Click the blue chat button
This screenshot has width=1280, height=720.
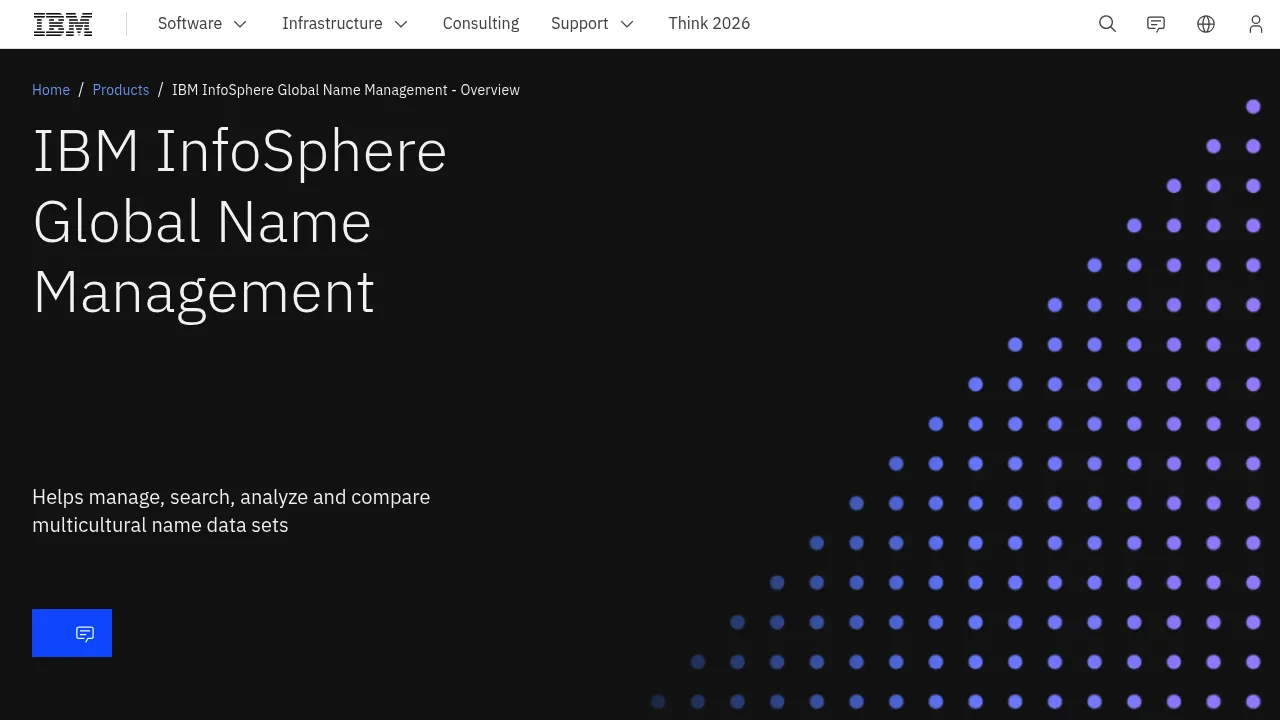pyautogui.click(x=72, y=633)
